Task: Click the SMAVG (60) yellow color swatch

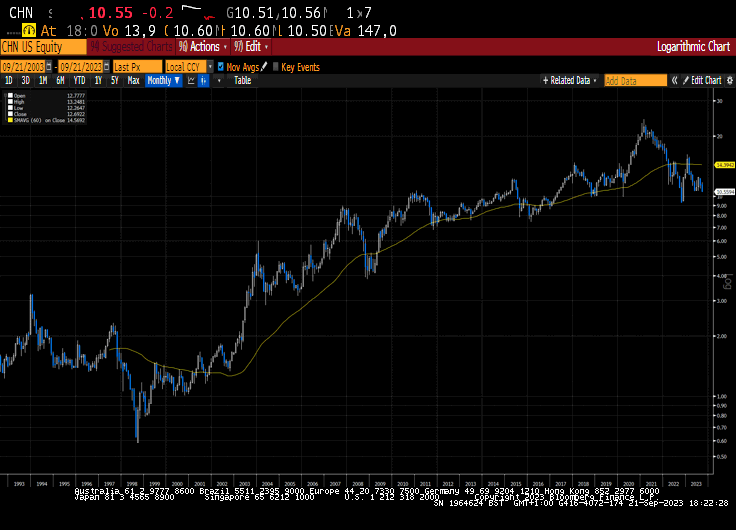Action: pyautogui.click(x=10, y=120)
